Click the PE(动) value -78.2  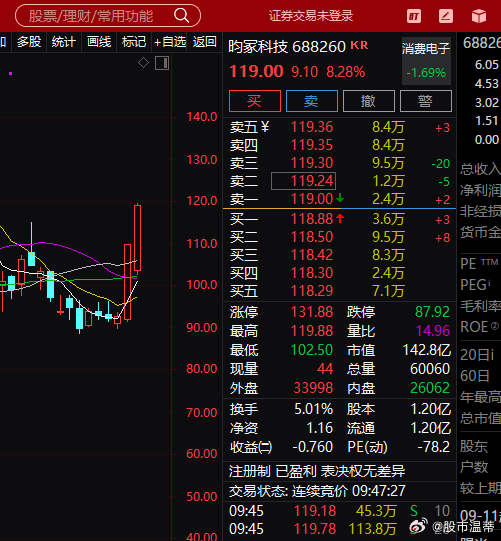[434, 447]
